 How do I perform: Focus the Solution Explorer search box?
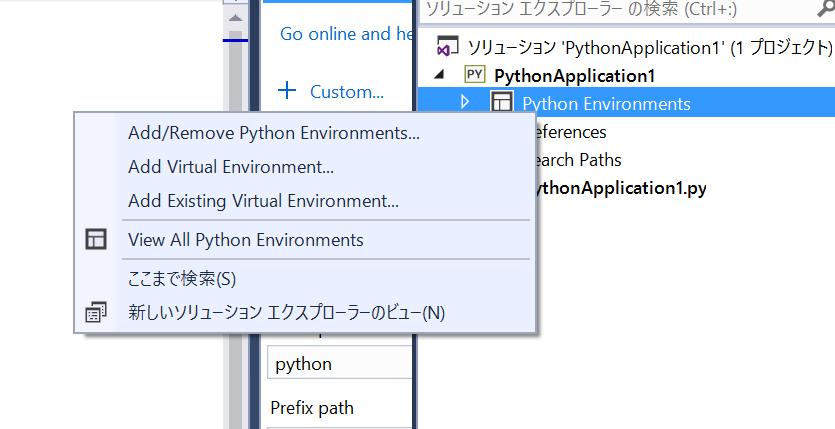(x=610, y=9)
